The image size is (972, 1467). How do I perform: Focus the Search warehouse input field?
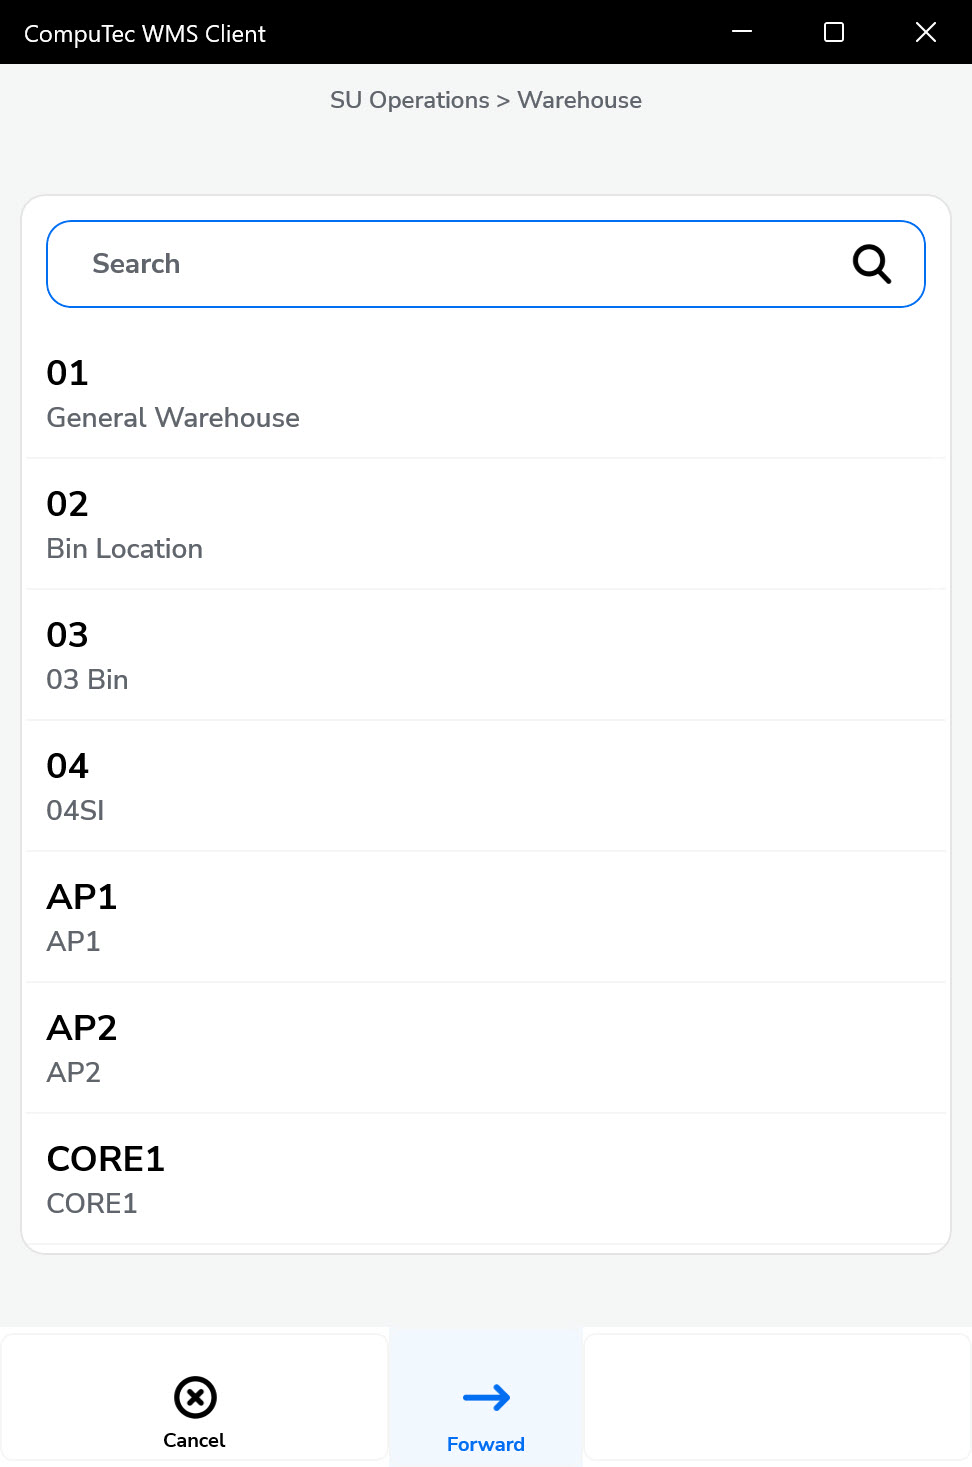[450, 264]
